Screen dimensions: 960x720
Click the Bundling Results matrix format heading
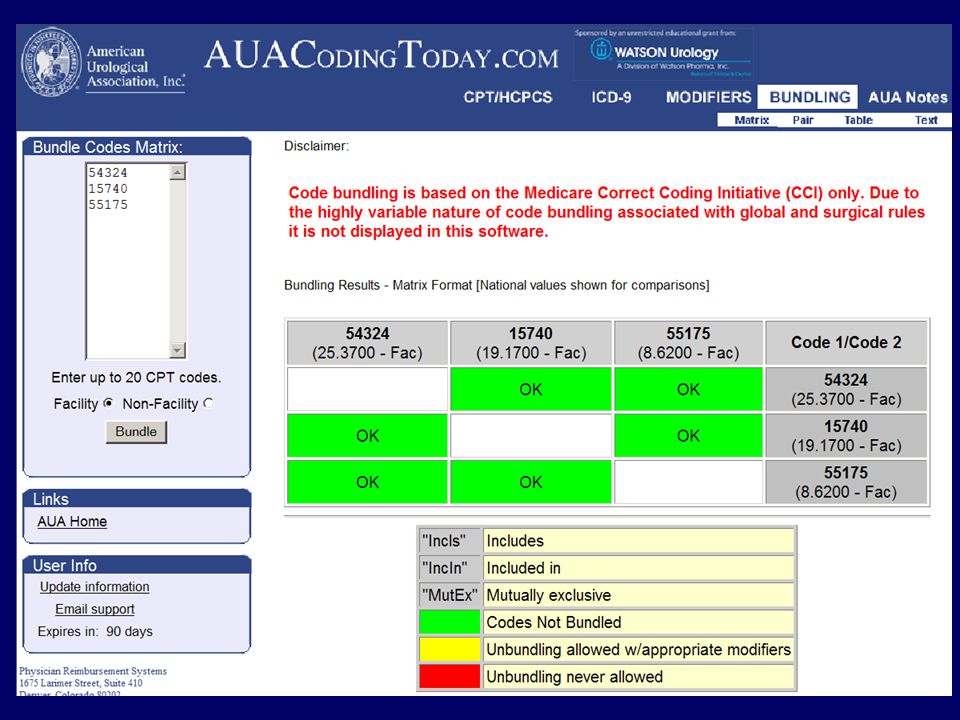click(497, 285)
